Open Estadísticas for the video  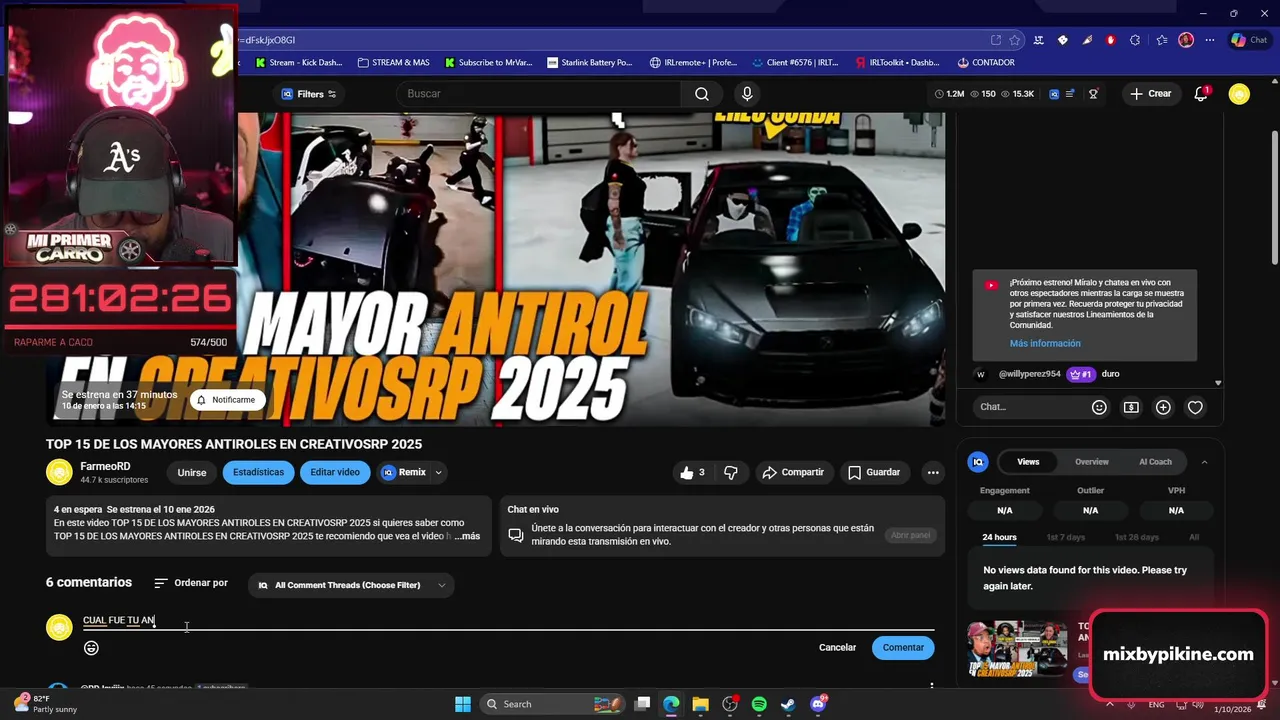(258, 473)
